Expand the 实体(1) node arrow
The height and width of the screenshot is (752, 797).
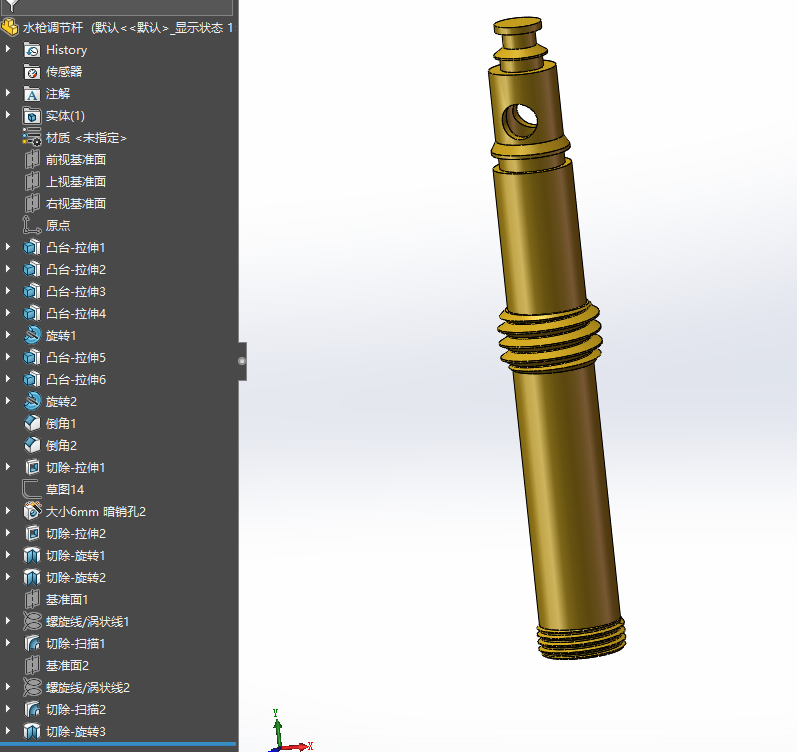pyautogui.click(x=8, y=115)
